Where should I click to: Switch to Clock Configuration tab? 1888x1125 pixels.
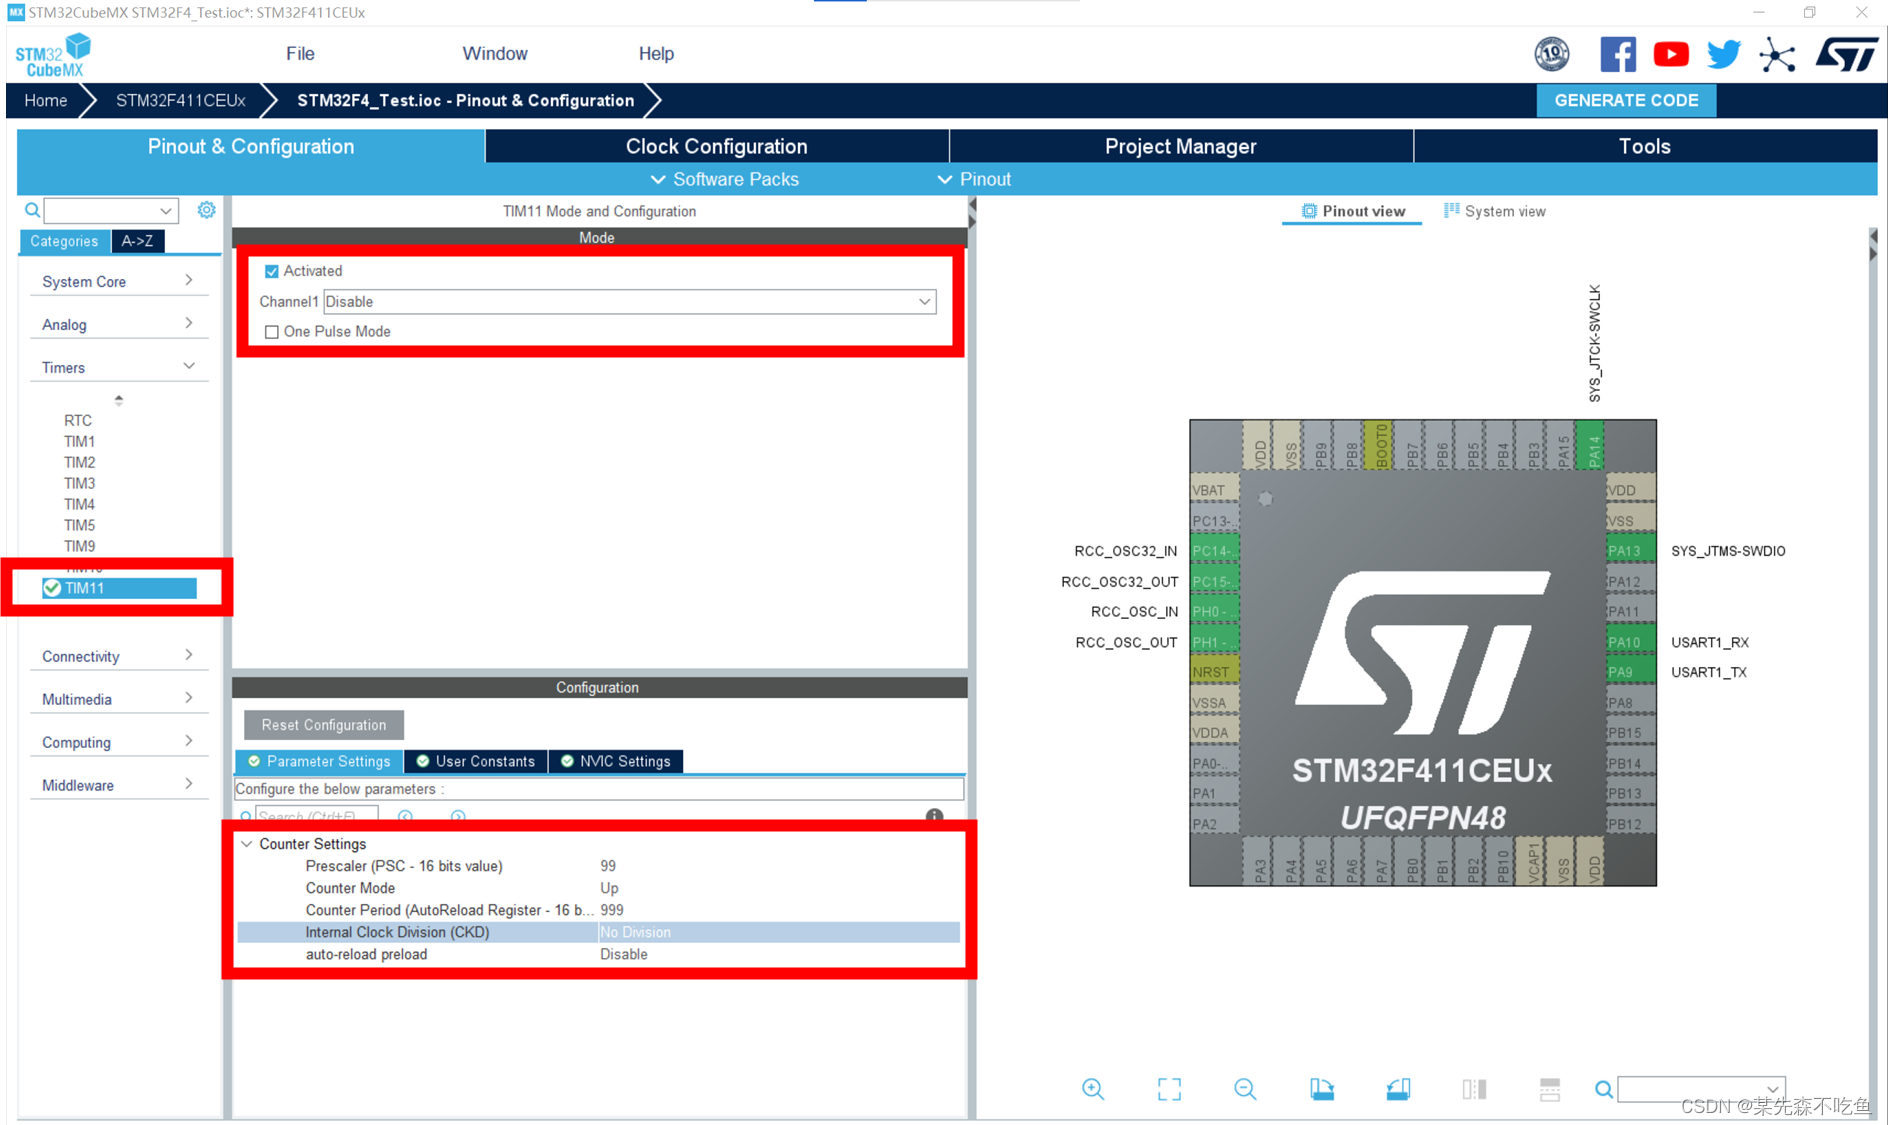point(716,146)
